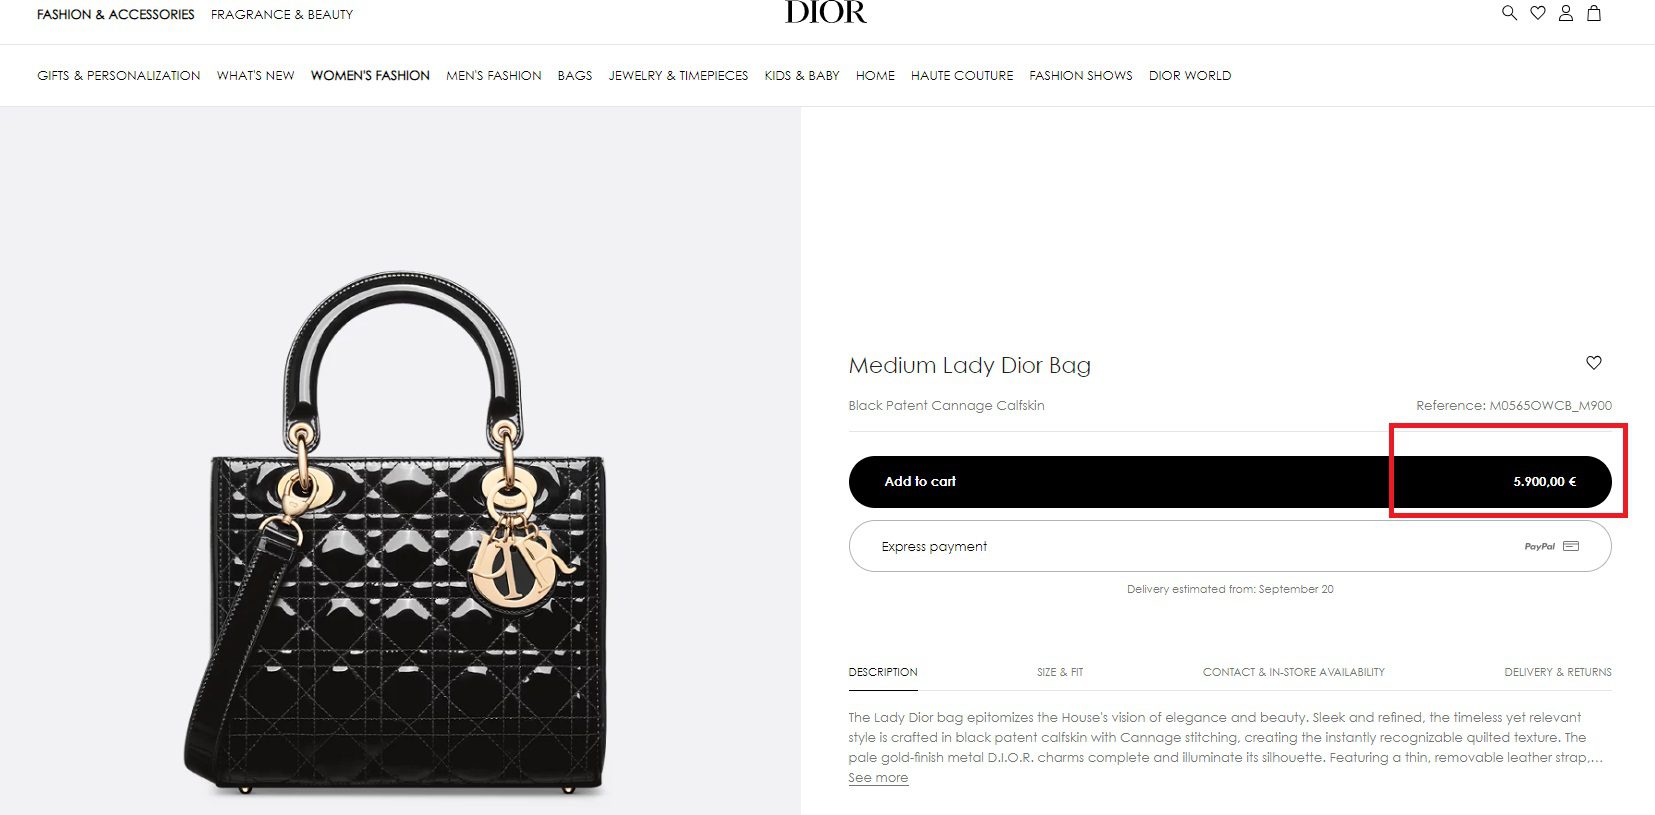Screen dimensions: 1655x815
Task: Open the shopping bag icon
Action: [x=1594, y=13]
